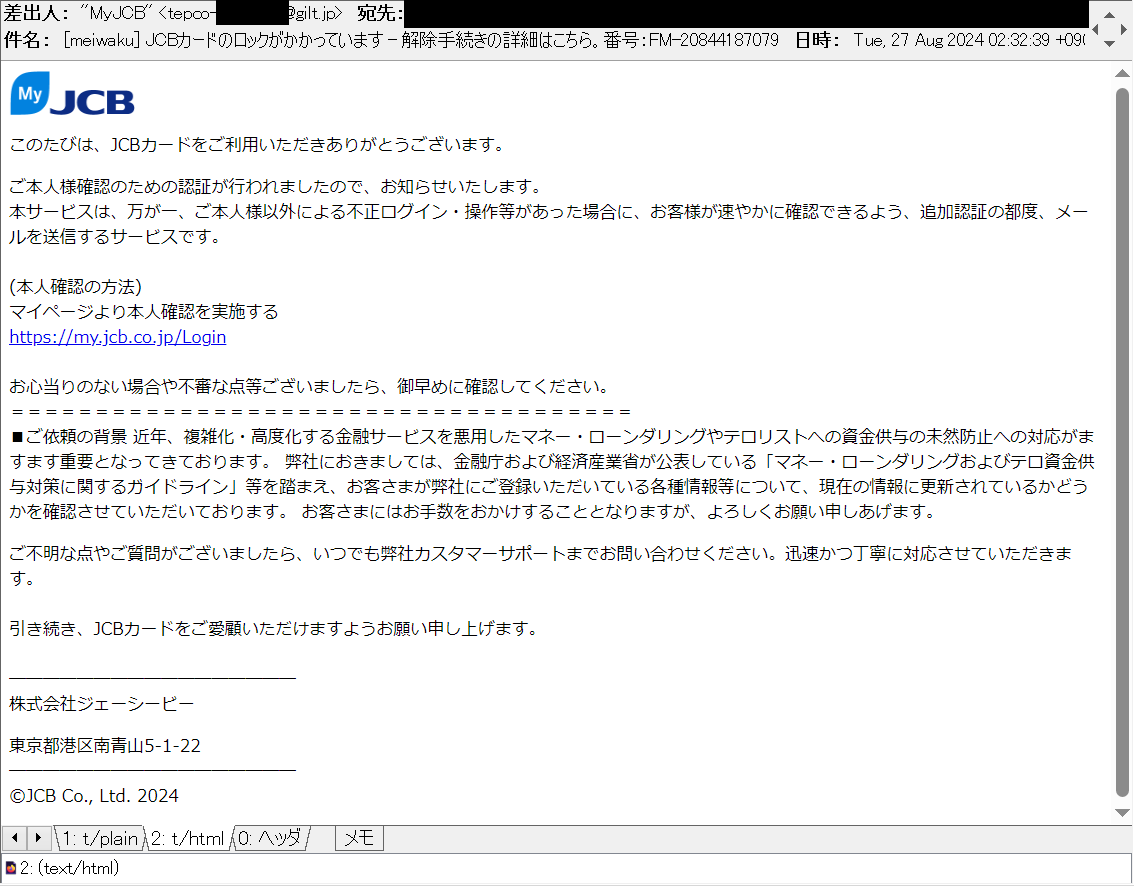This screenshot has height=886, width=1134.
Task: Click the closing line 引き続き、JCBカード
Action: [x=275, y=629]
